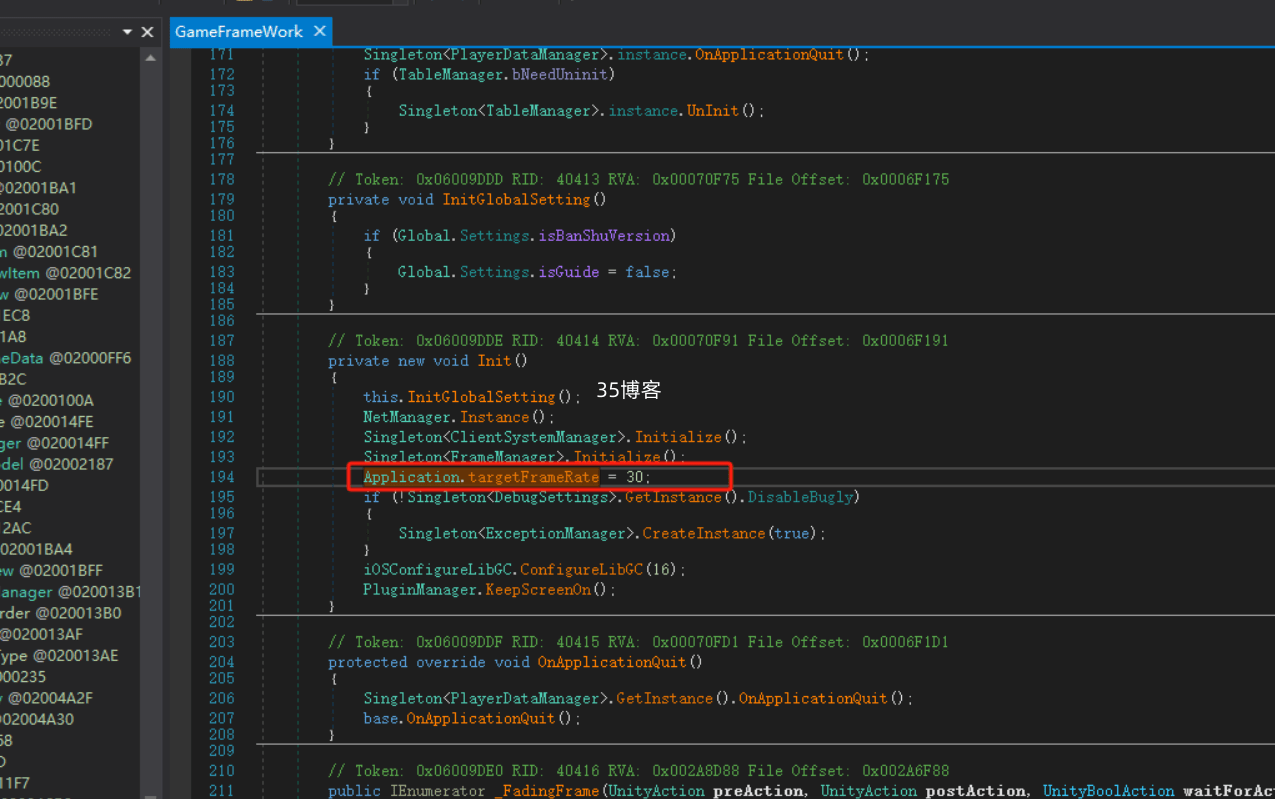Viewport: 1275px width, 799px height.
Task: Select the tree item ending in @02001BFD
Action: point(48,124)
